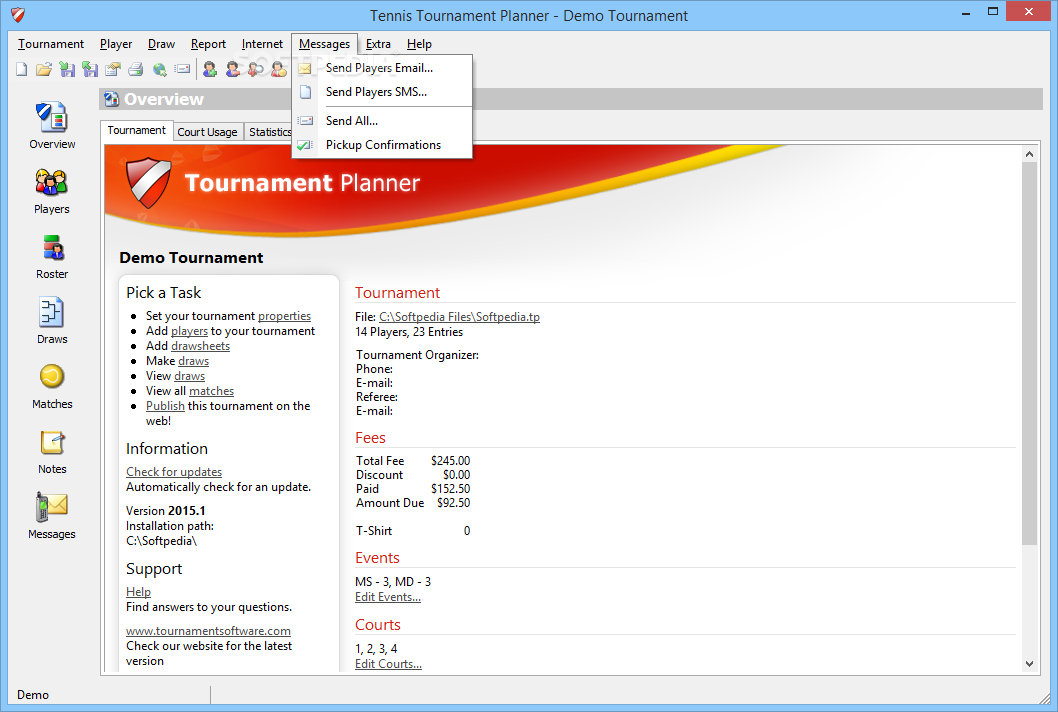Click the Edit Courts link
This screenshot has width=1058, height=712.
pyautogui.click(x=389, y=664)
